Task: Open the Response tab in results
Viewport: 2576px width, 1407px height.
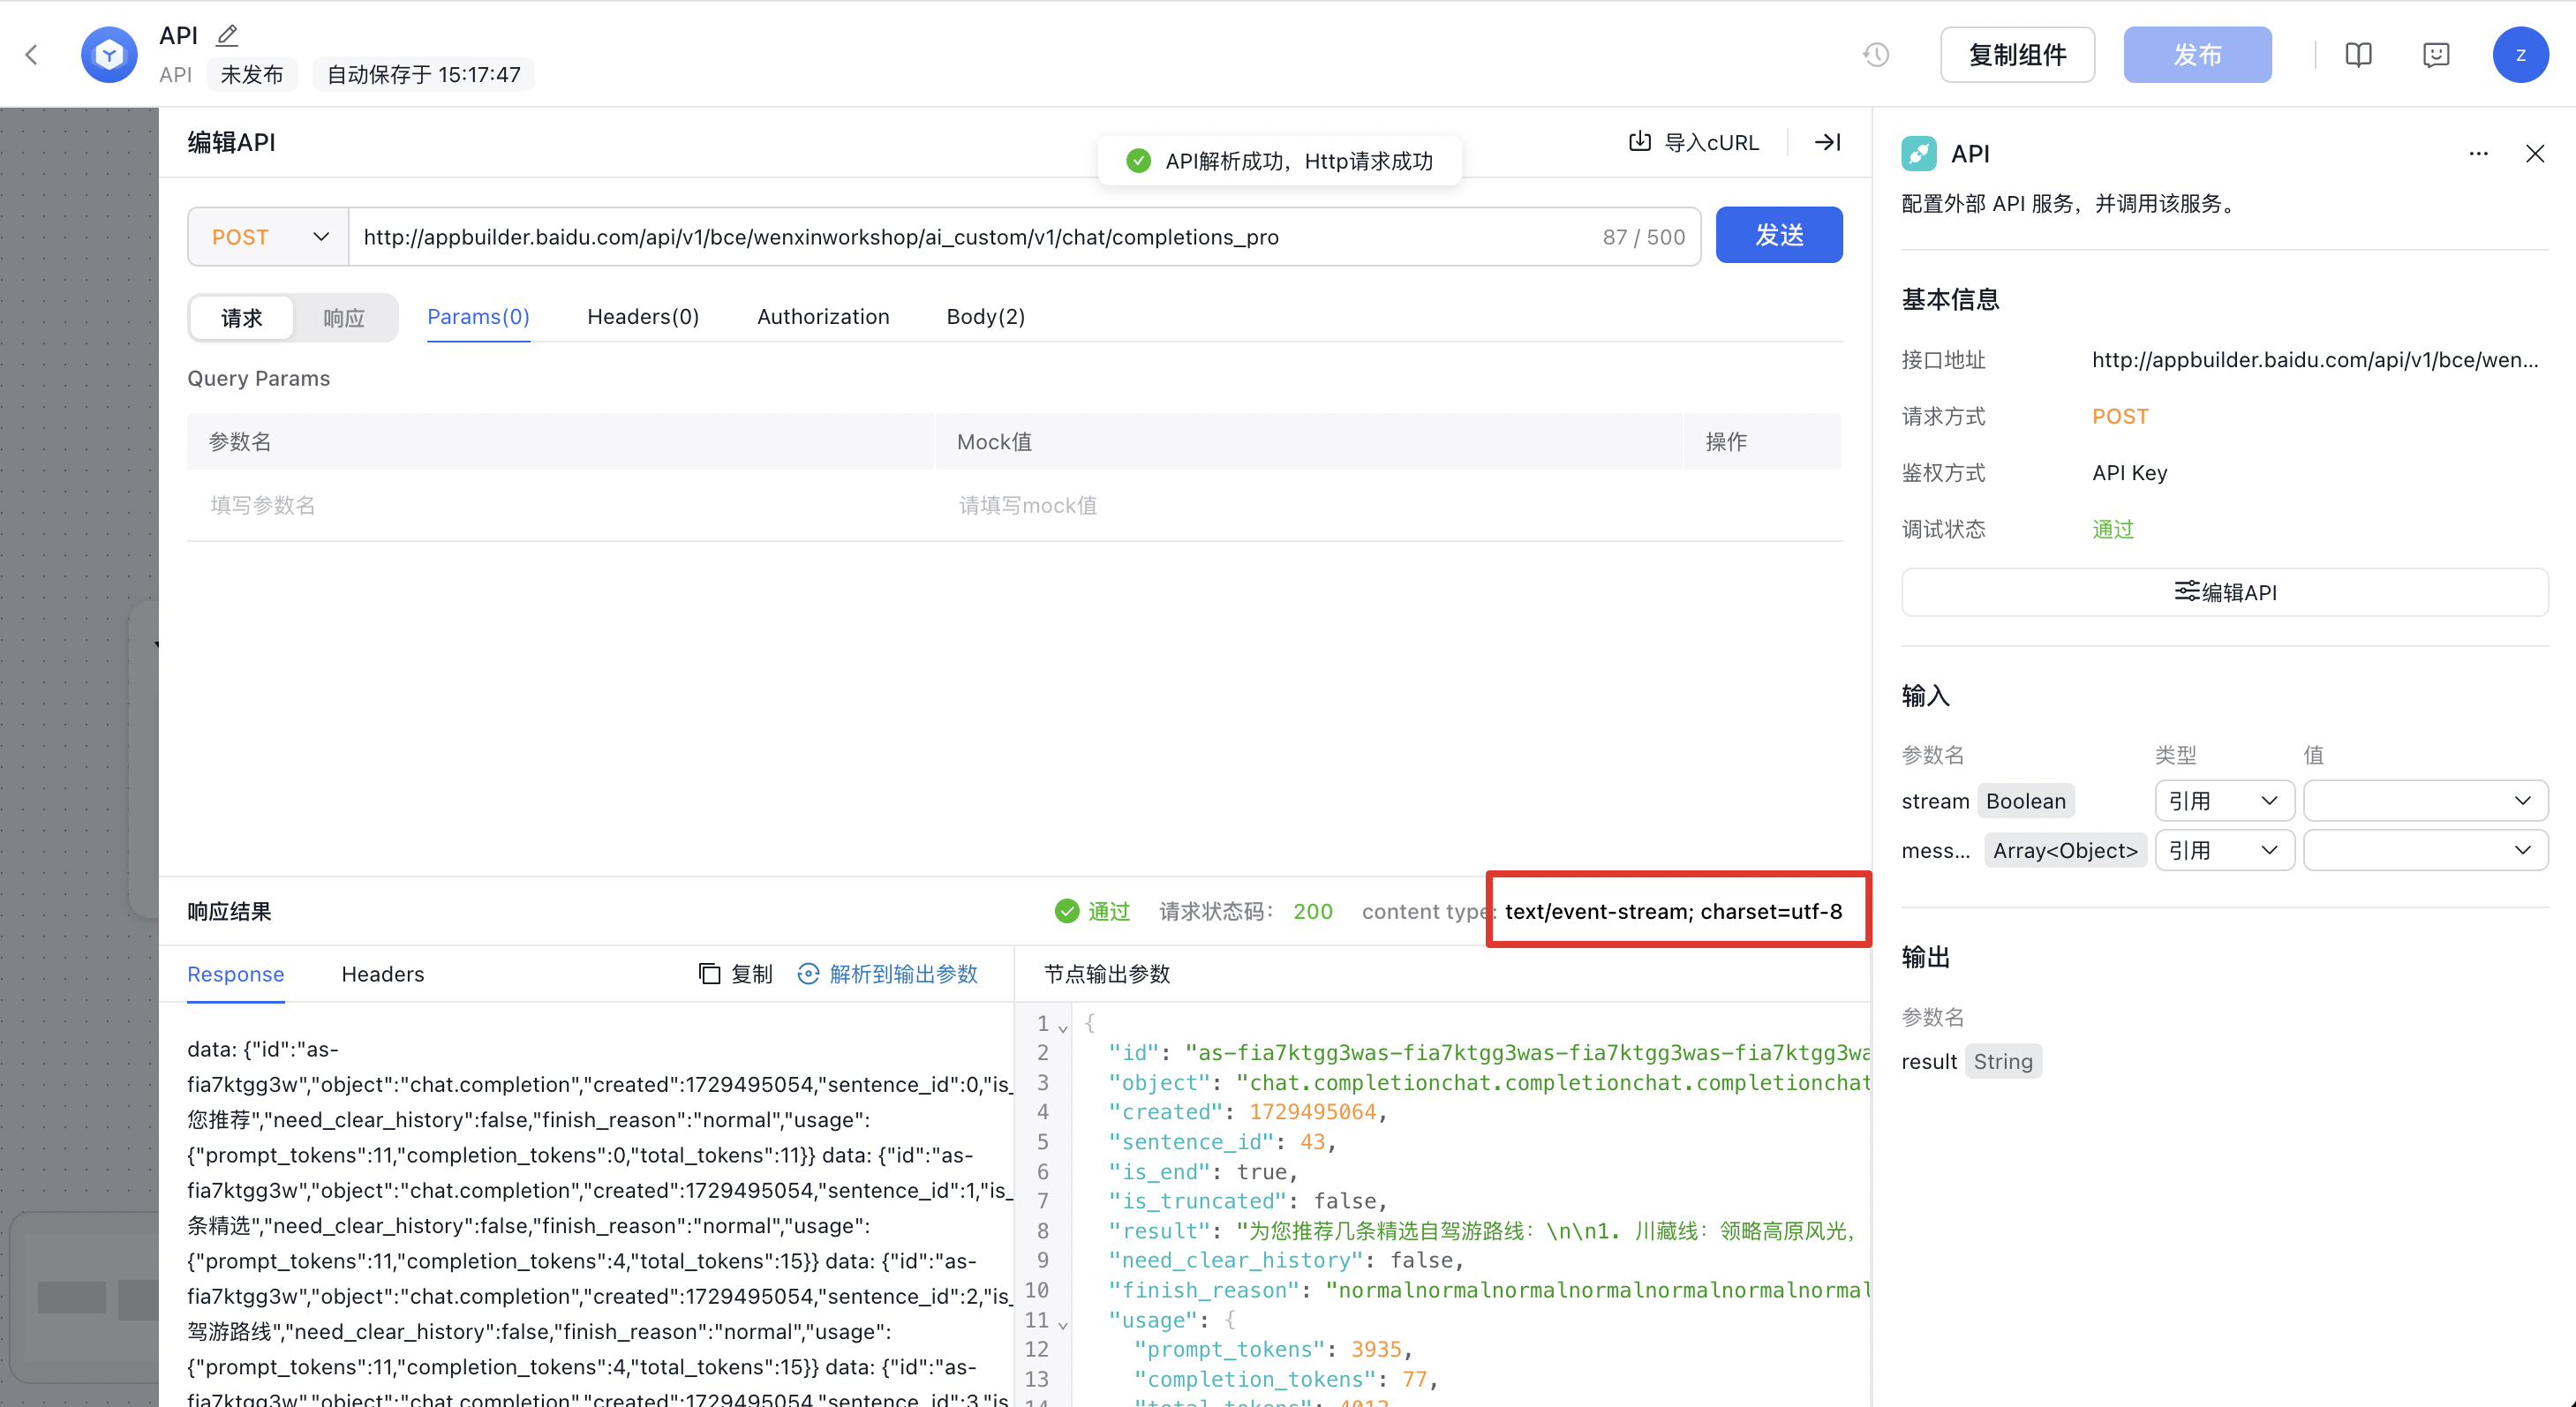Action: coord(236,973)
